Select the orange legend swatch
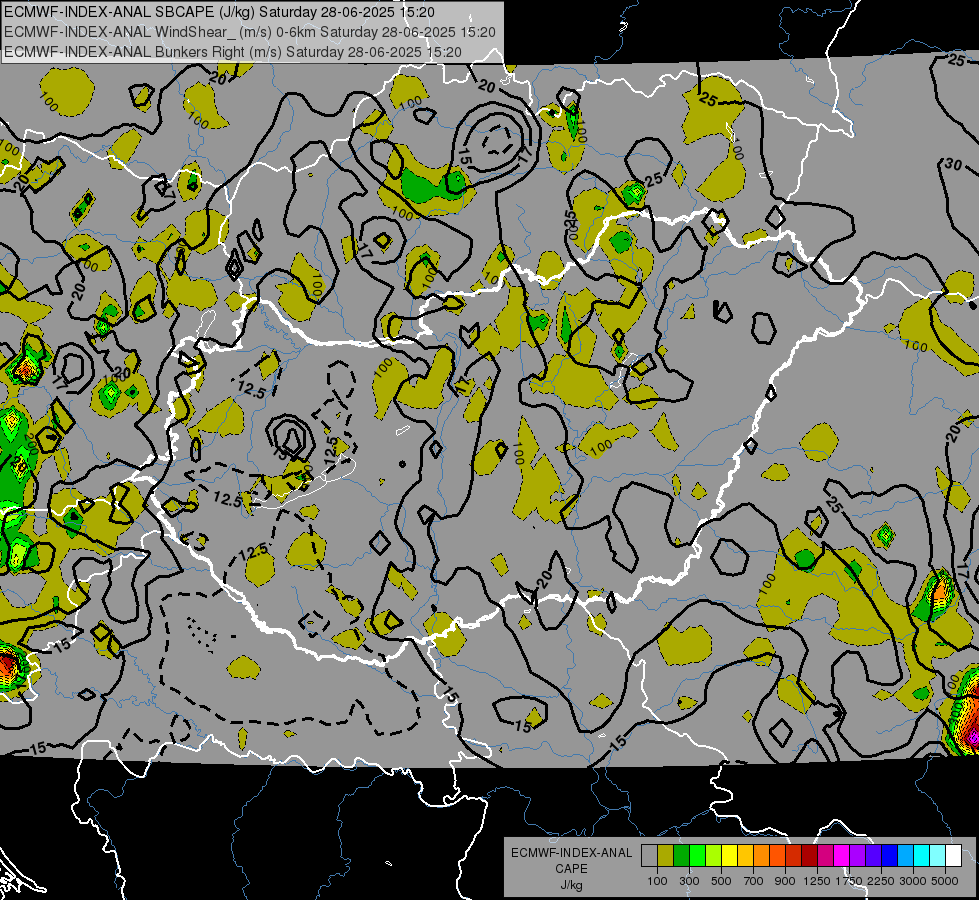 [761, 856]
